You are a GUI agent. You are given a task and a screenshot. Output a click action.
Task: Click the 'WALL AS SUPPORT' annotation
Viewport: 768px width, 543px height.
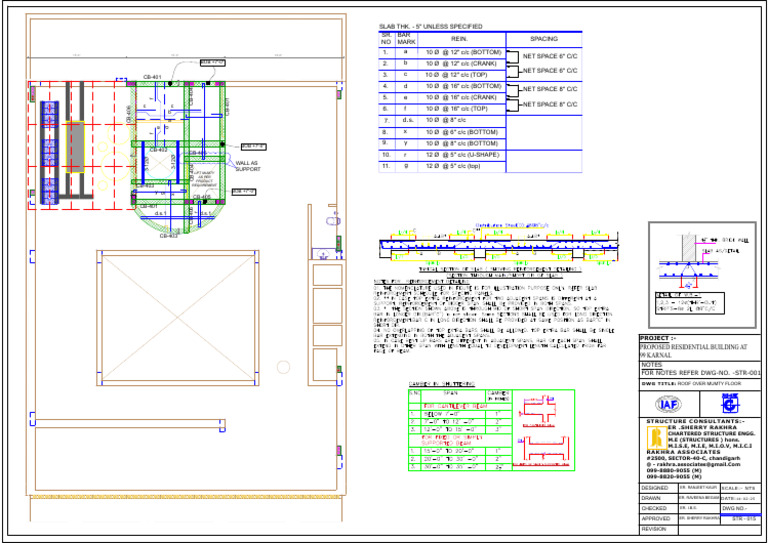[x=248, y=166]
